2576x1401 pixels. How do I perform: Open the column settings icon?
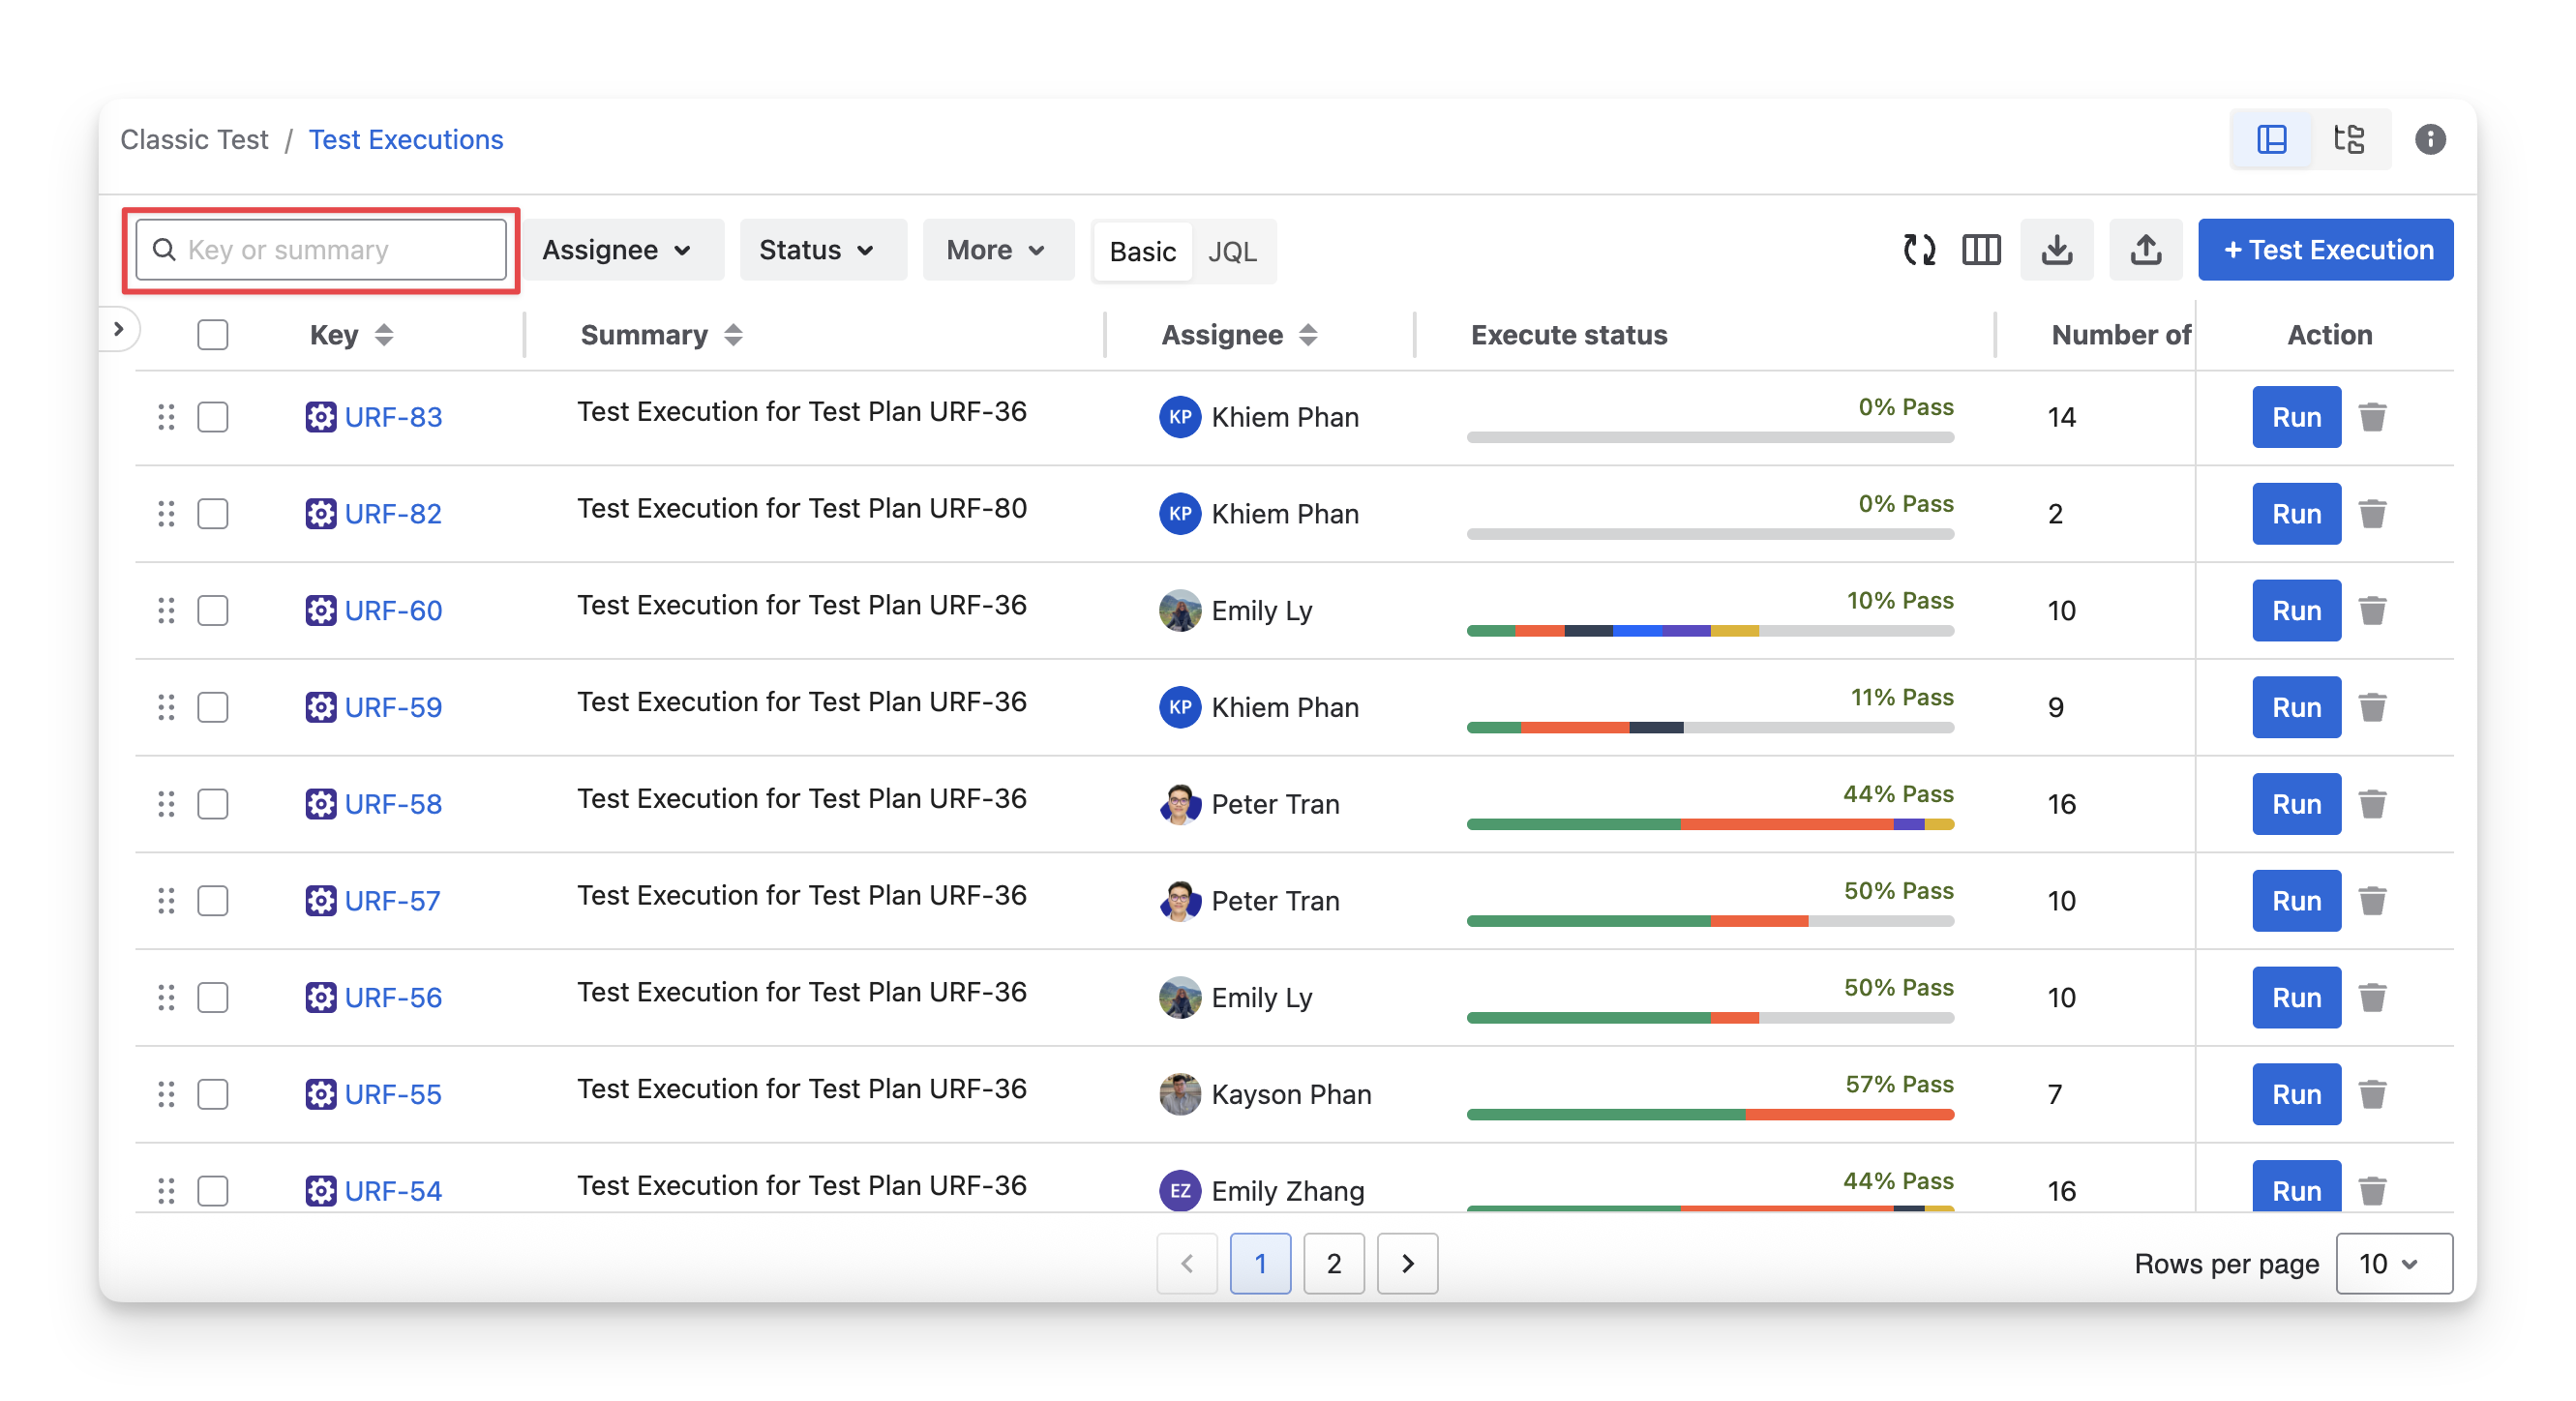(1981, 250)
